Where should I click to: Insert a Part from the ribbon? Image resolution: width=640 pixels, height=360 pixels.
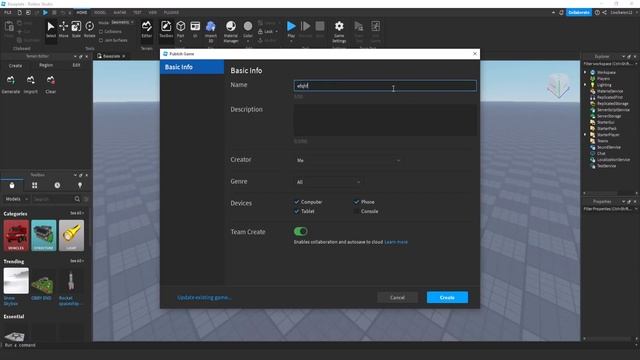180,29
